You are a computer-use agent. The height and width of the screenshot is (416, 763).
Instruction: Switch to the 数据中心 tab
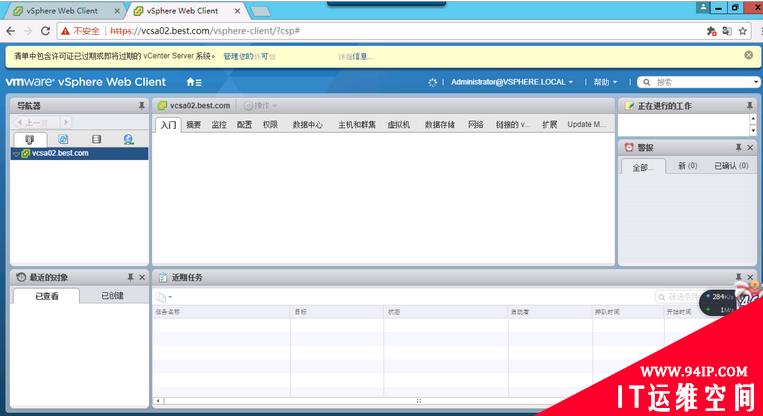(308, 125)
